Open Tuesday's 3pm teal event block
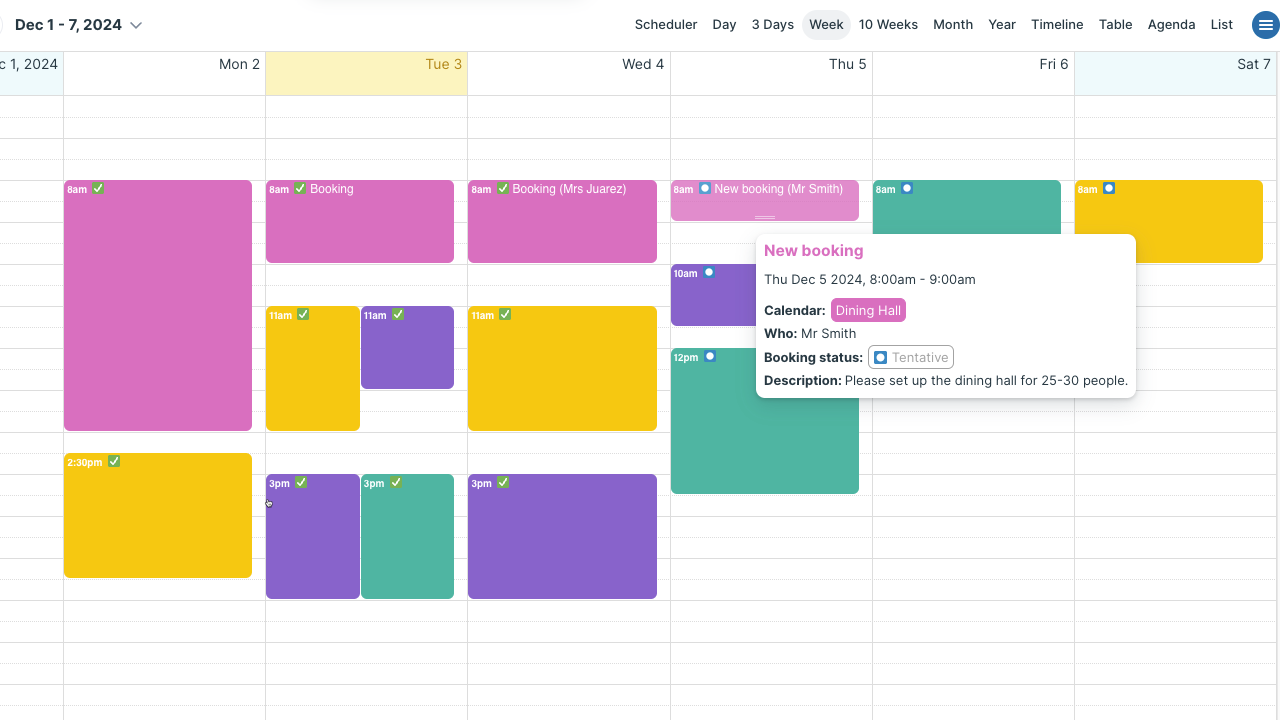The height and width of the screenshot is (720, 1280). [407, 536]
